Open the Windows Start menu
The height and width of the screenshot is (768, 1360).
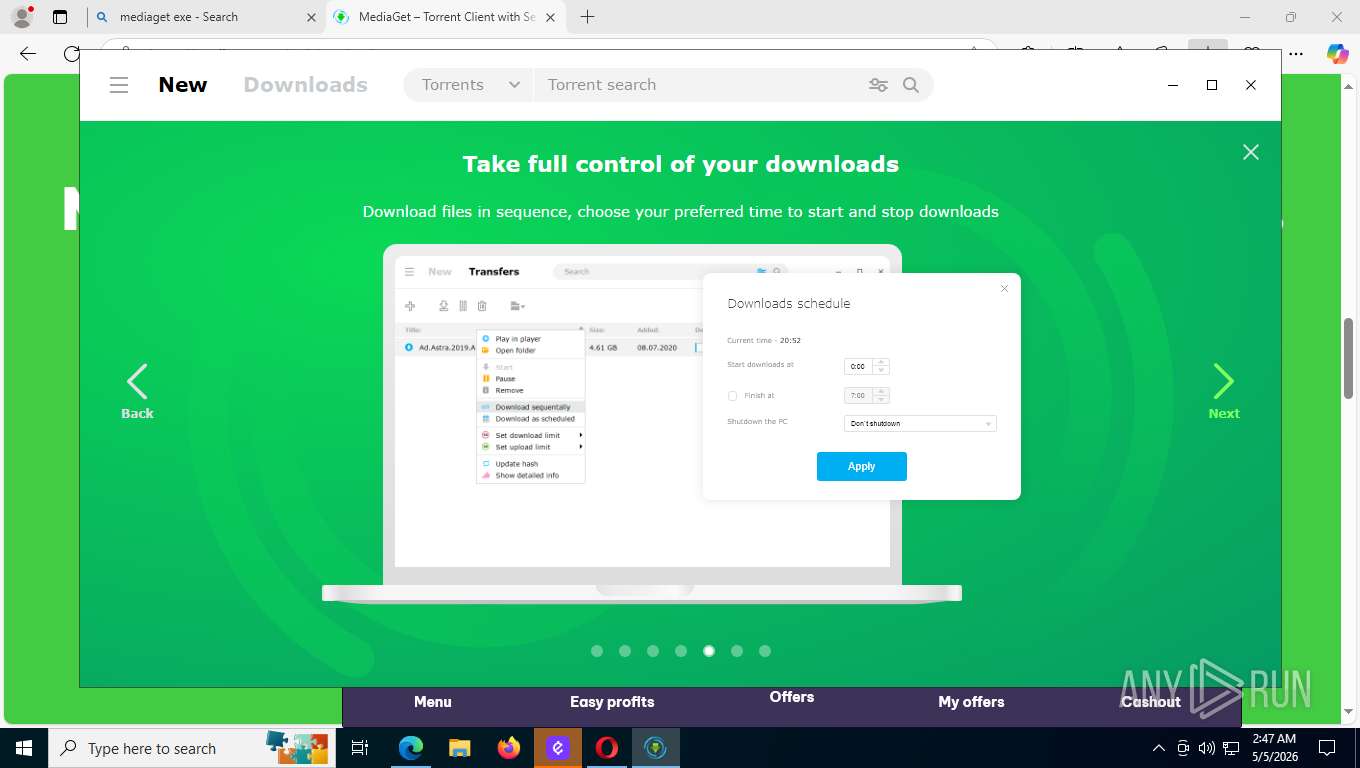click(x=24, y=748)
